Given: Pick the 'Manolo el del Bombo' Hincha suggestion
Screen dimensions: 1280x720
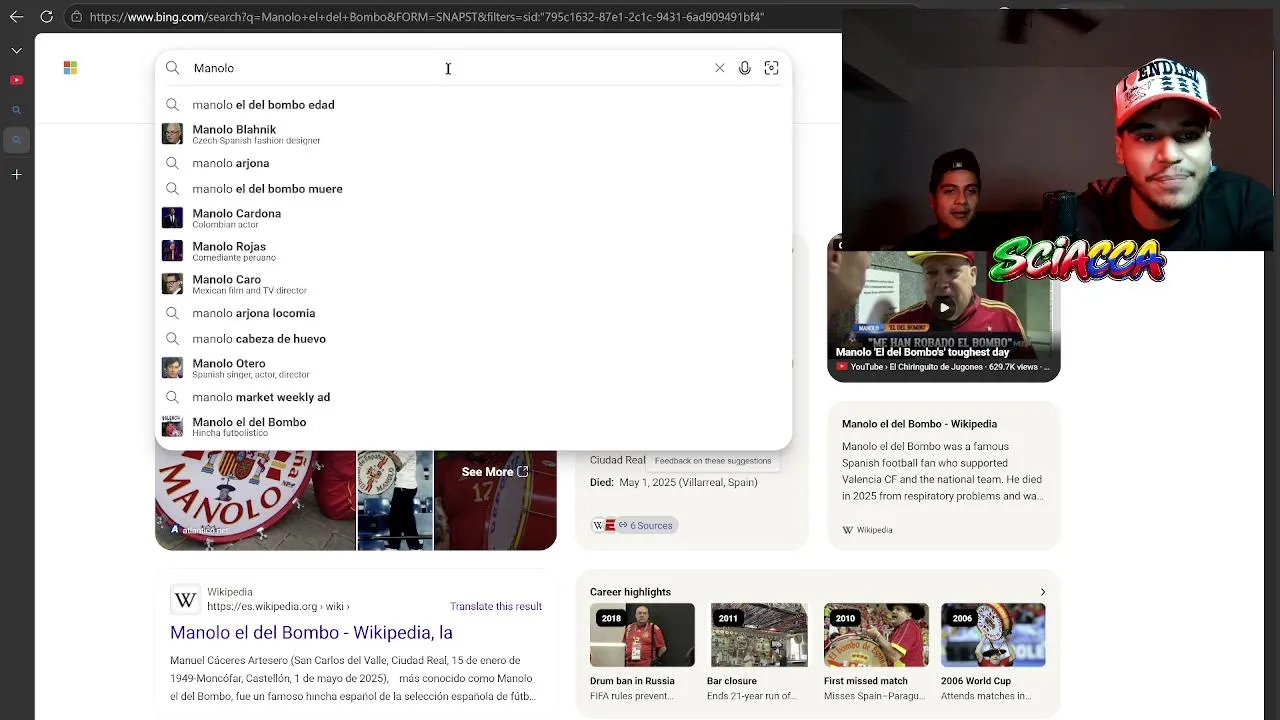Looking at the screenshot, I should (x=474, y=427).
